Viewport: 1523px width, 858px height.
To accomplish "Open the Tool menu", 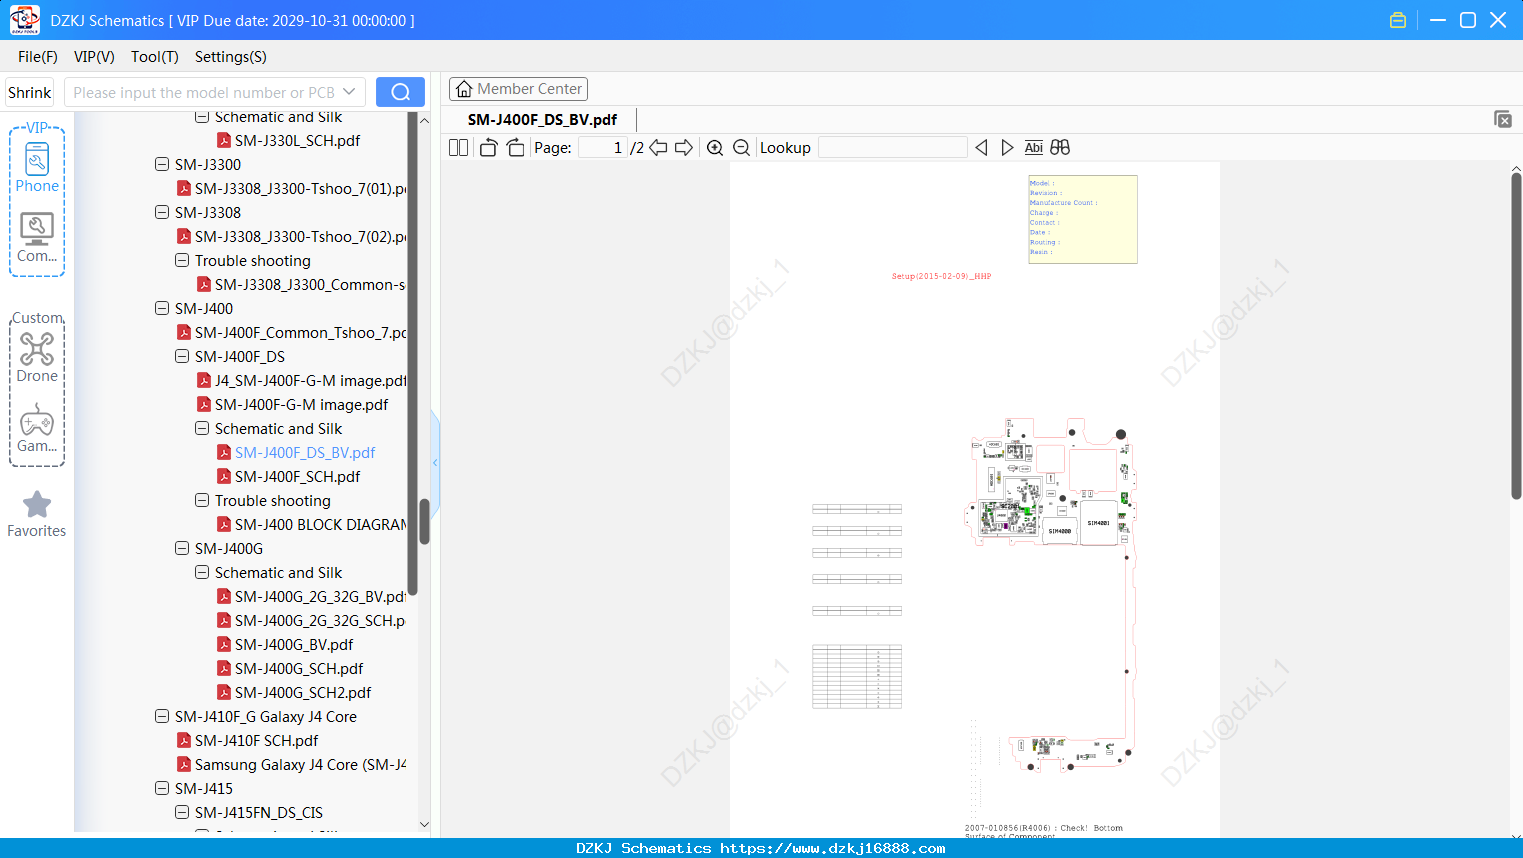I will tap(155, 57).
